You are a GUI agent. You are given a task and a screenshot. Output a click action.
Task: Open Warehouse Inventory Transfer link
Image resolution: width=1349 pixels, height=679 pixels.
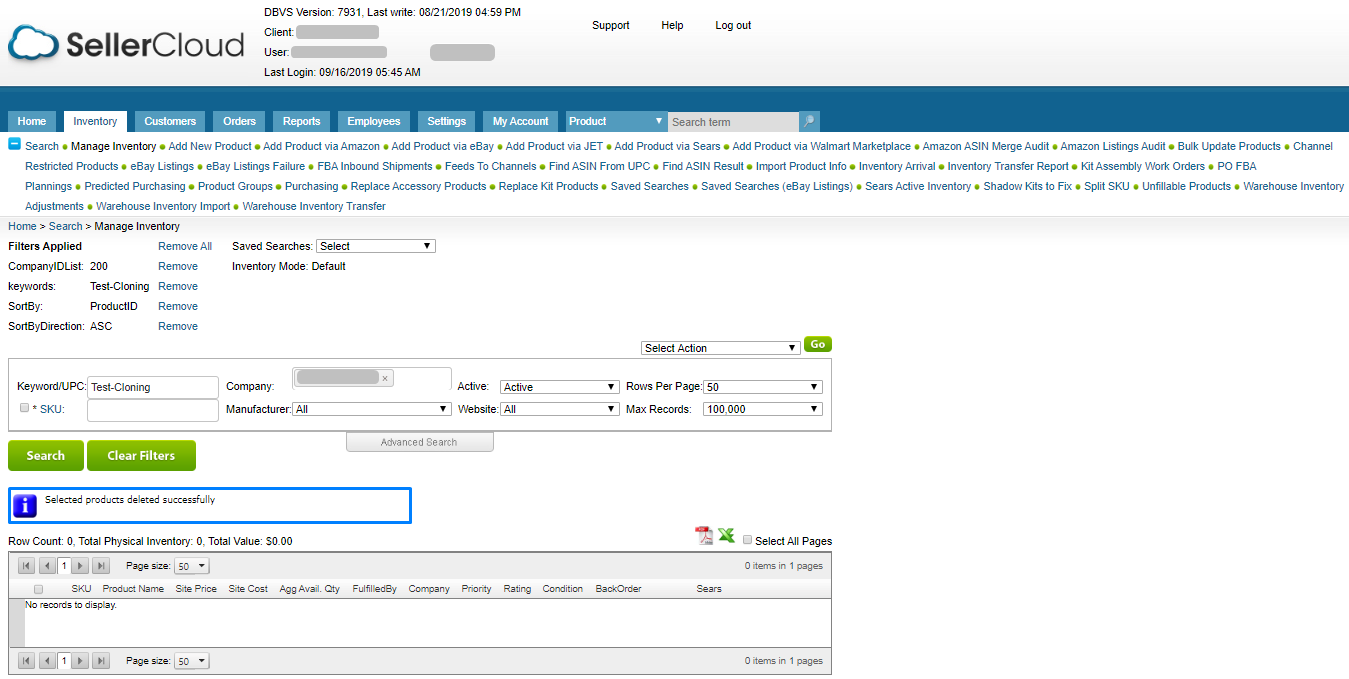pos(314,206)
